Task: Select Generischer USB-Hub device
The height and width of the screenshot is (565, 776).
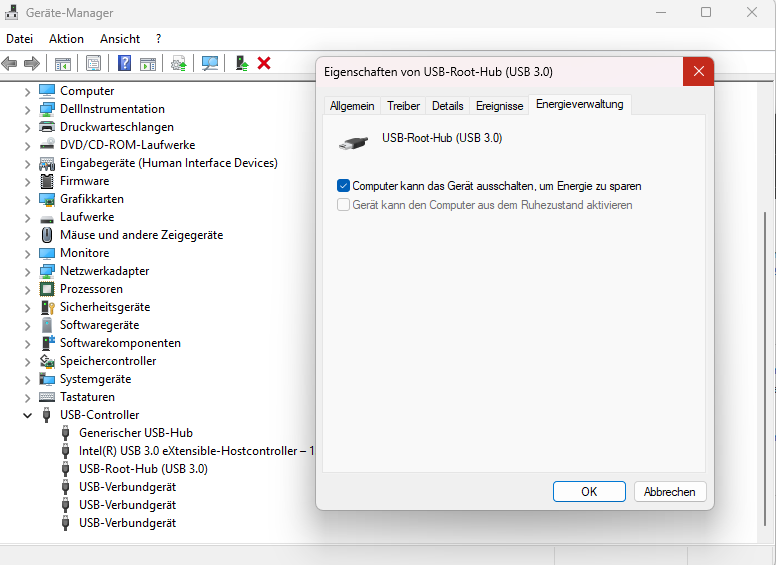Action: pyautogui.click(x=136, y=433)
